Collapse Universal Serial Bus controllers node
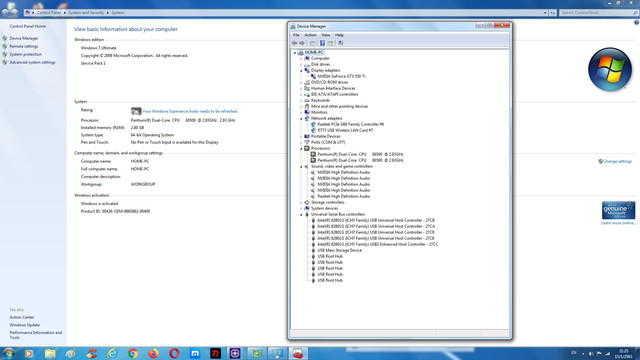Viewport: 640px width, 360px height. [x=301, y=214]
